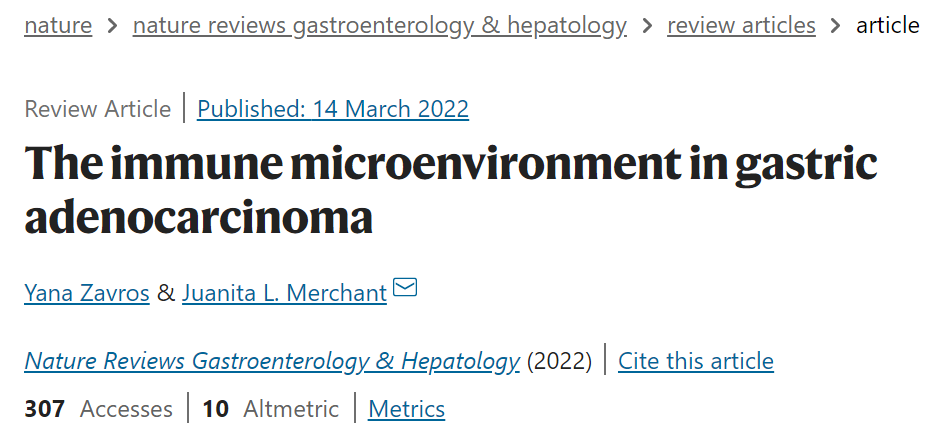Screen dimensions: 946x436
Task: Click the word adenocarcinoma in the title
Action: [198, 216]
